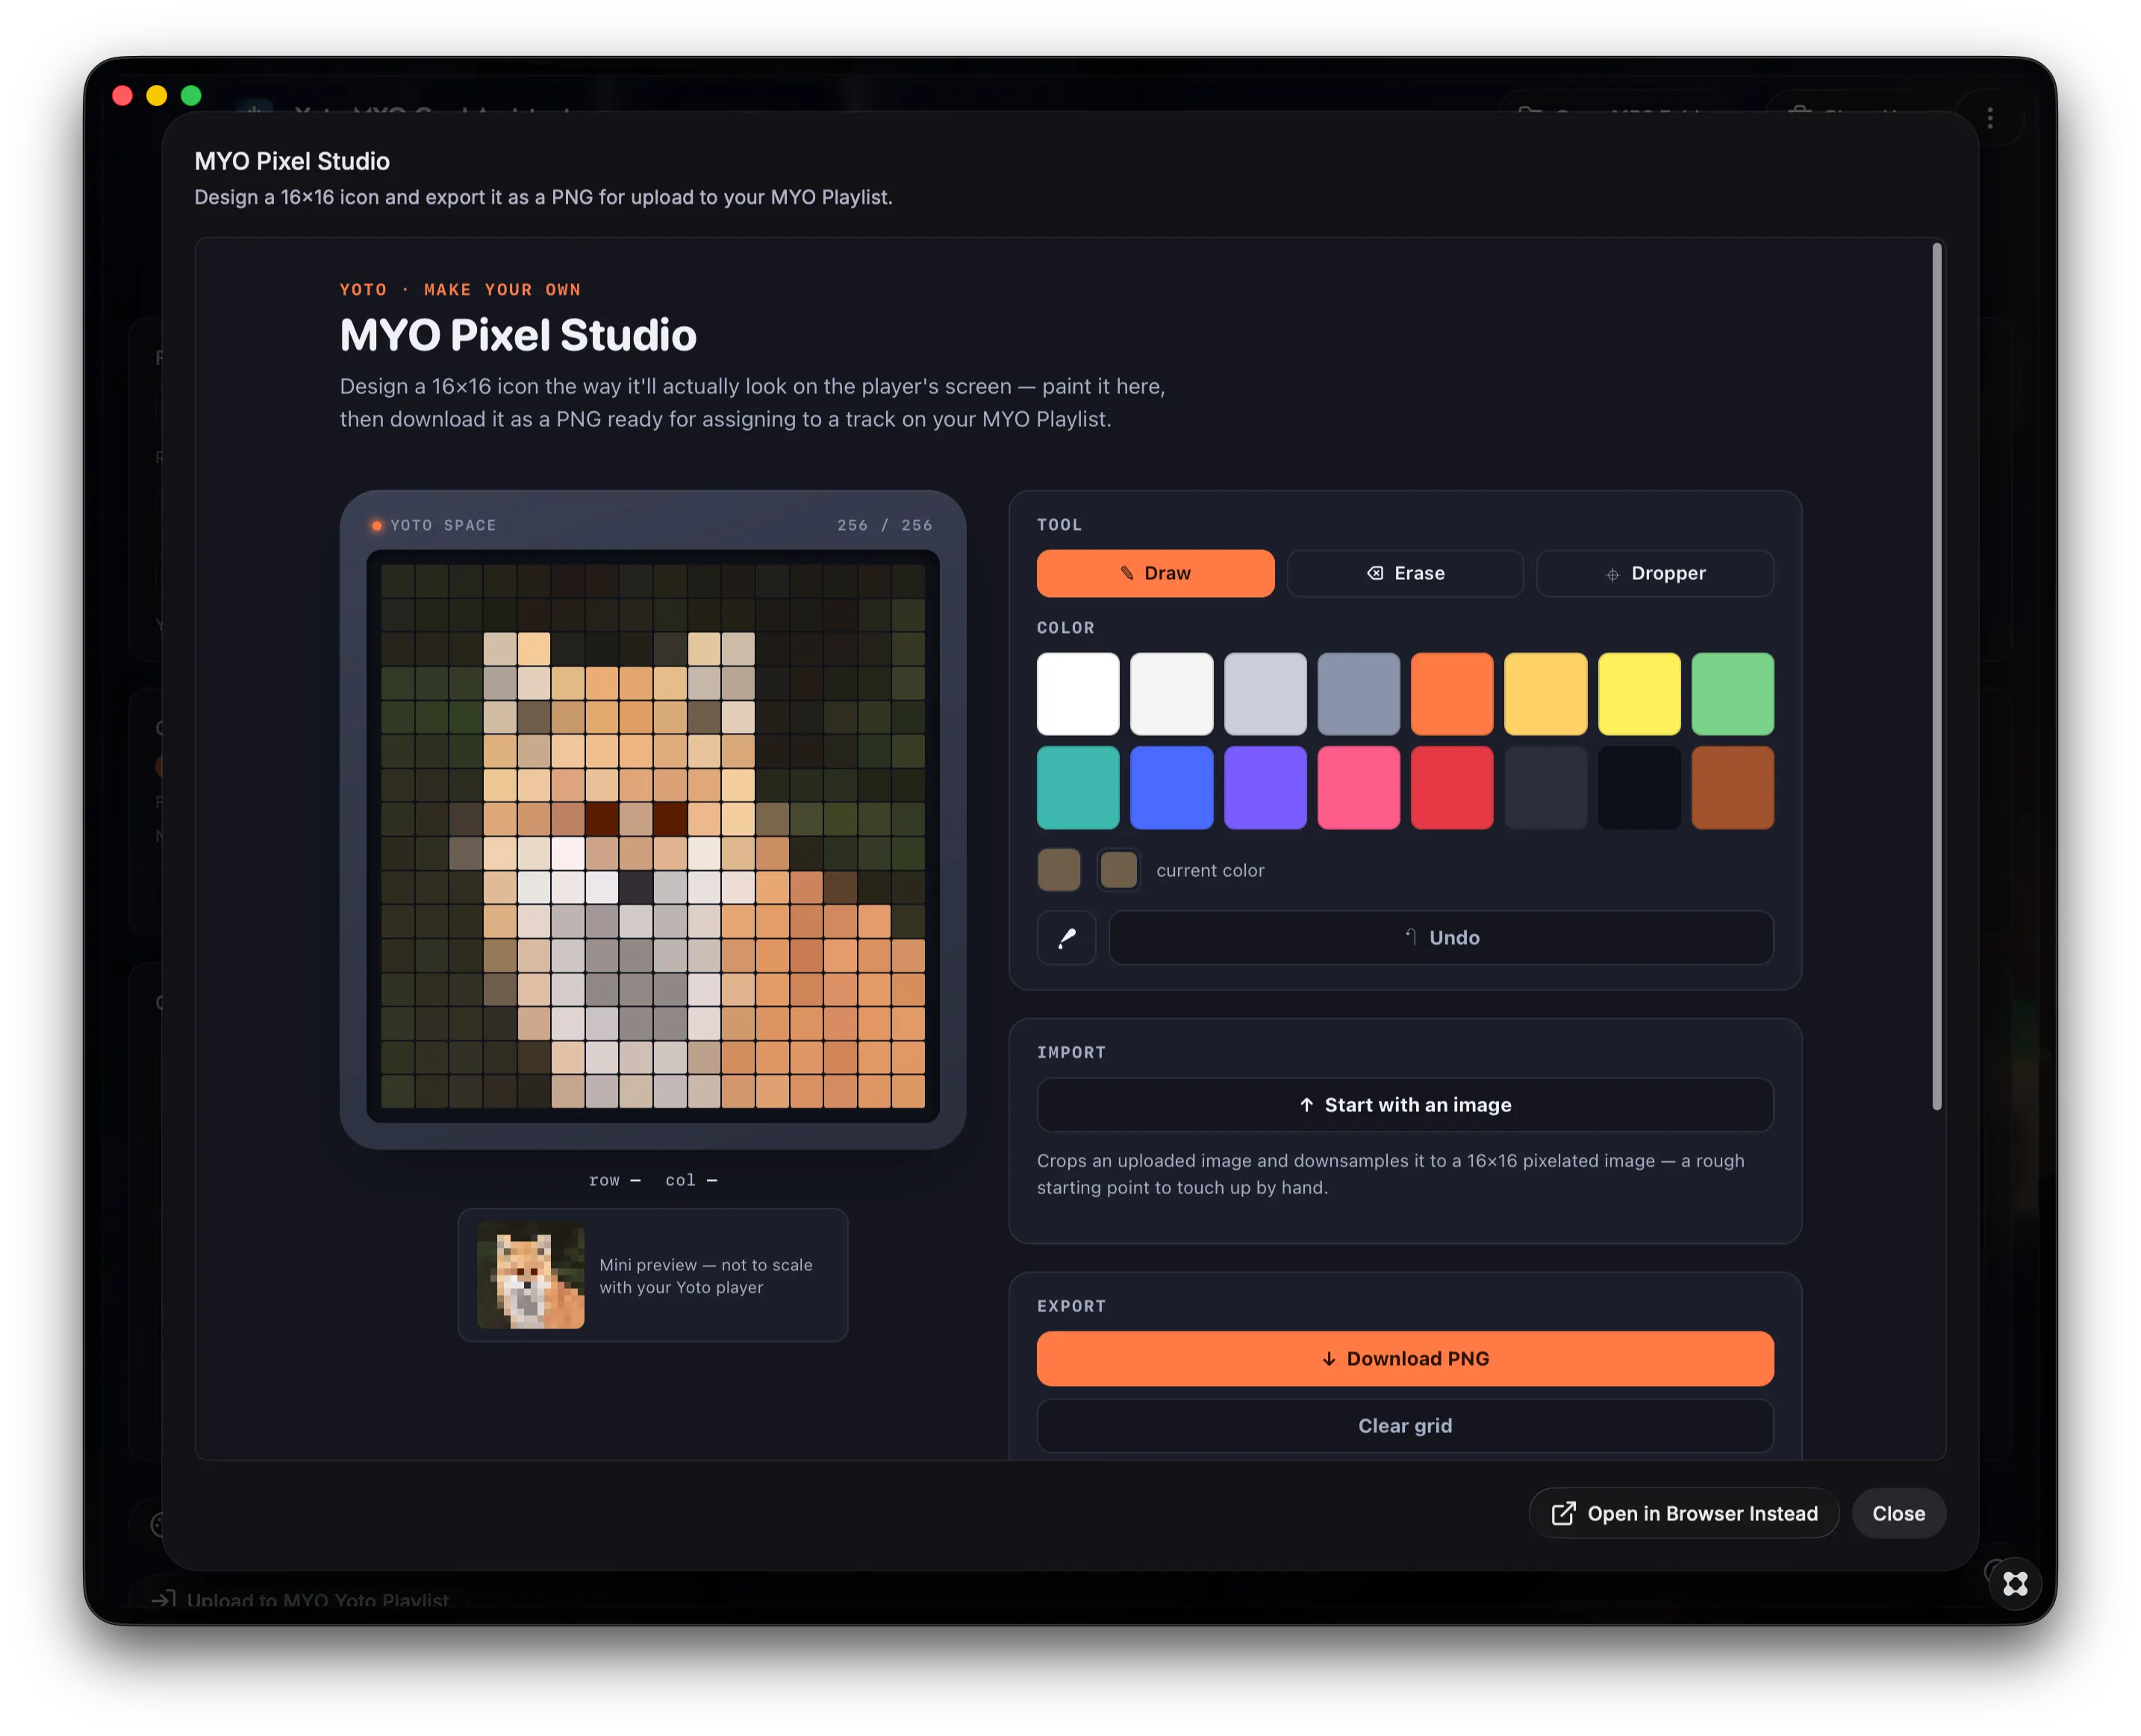
Task: Choose the royal blue swatch
Action: (1171, 787)
